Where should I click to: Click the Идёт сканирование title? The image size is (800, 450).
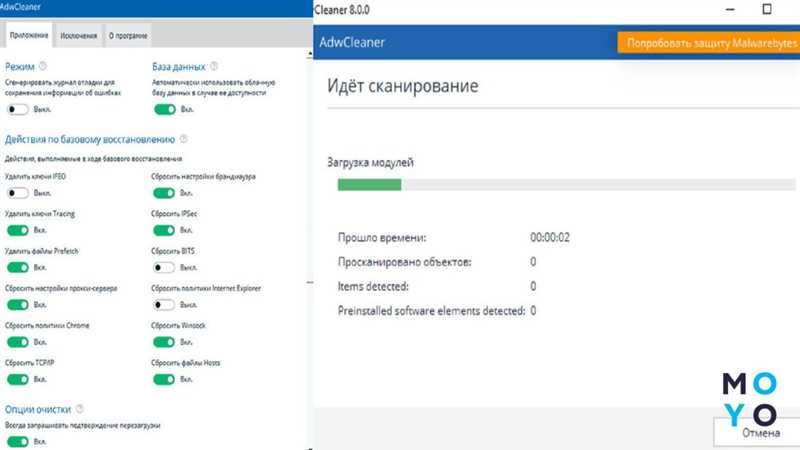[x=403, y=86]
